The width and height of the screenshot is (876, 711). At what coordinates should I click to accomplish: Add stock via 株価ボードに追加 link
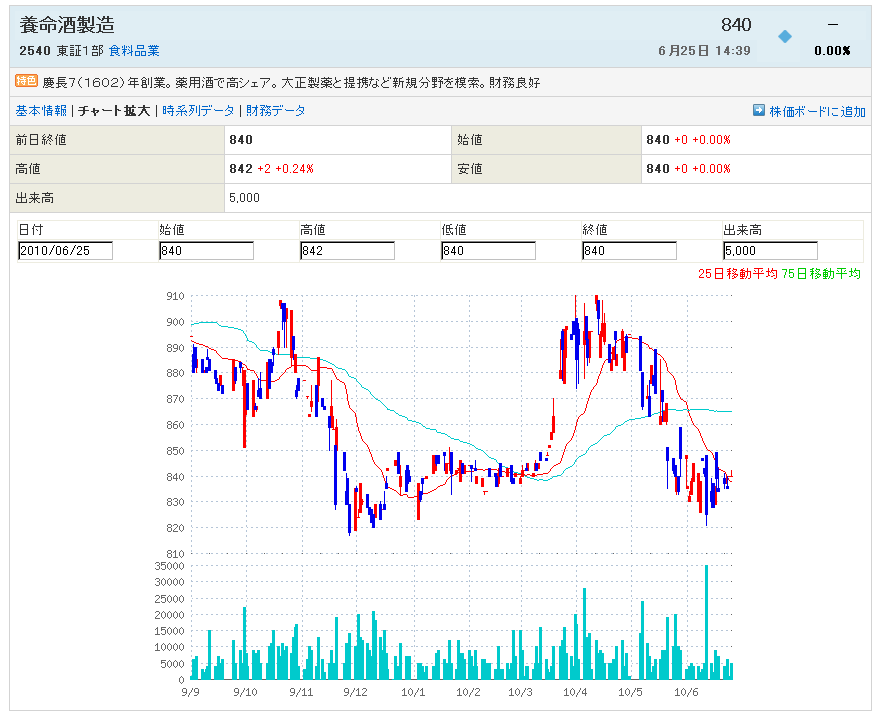(x=817, y=111)
